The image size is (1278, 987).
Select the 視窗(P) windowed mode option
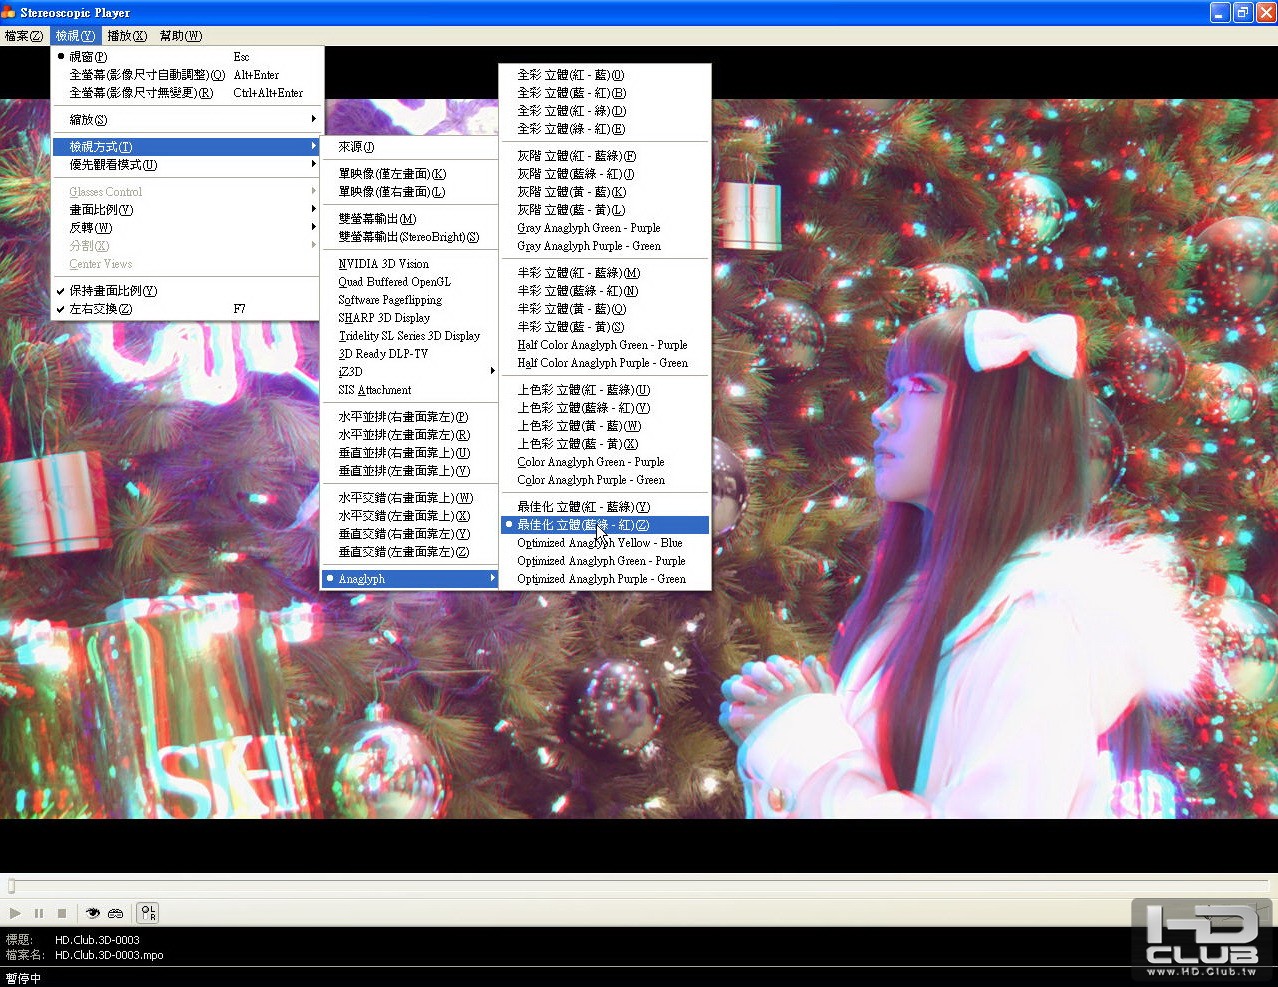(186, 57)
